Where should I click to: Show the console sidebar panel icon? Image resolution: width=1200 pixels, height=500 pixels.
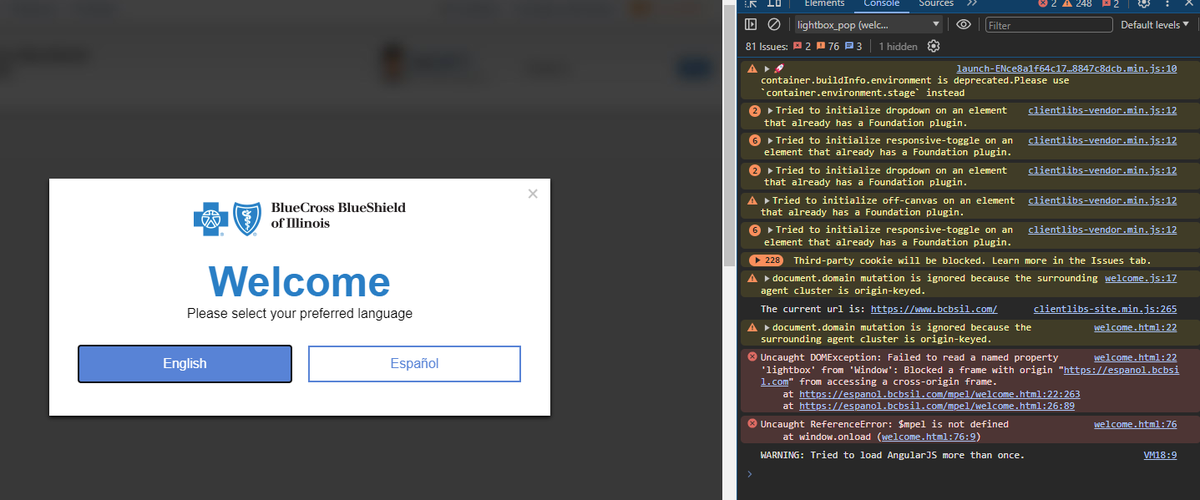point(752,25)
